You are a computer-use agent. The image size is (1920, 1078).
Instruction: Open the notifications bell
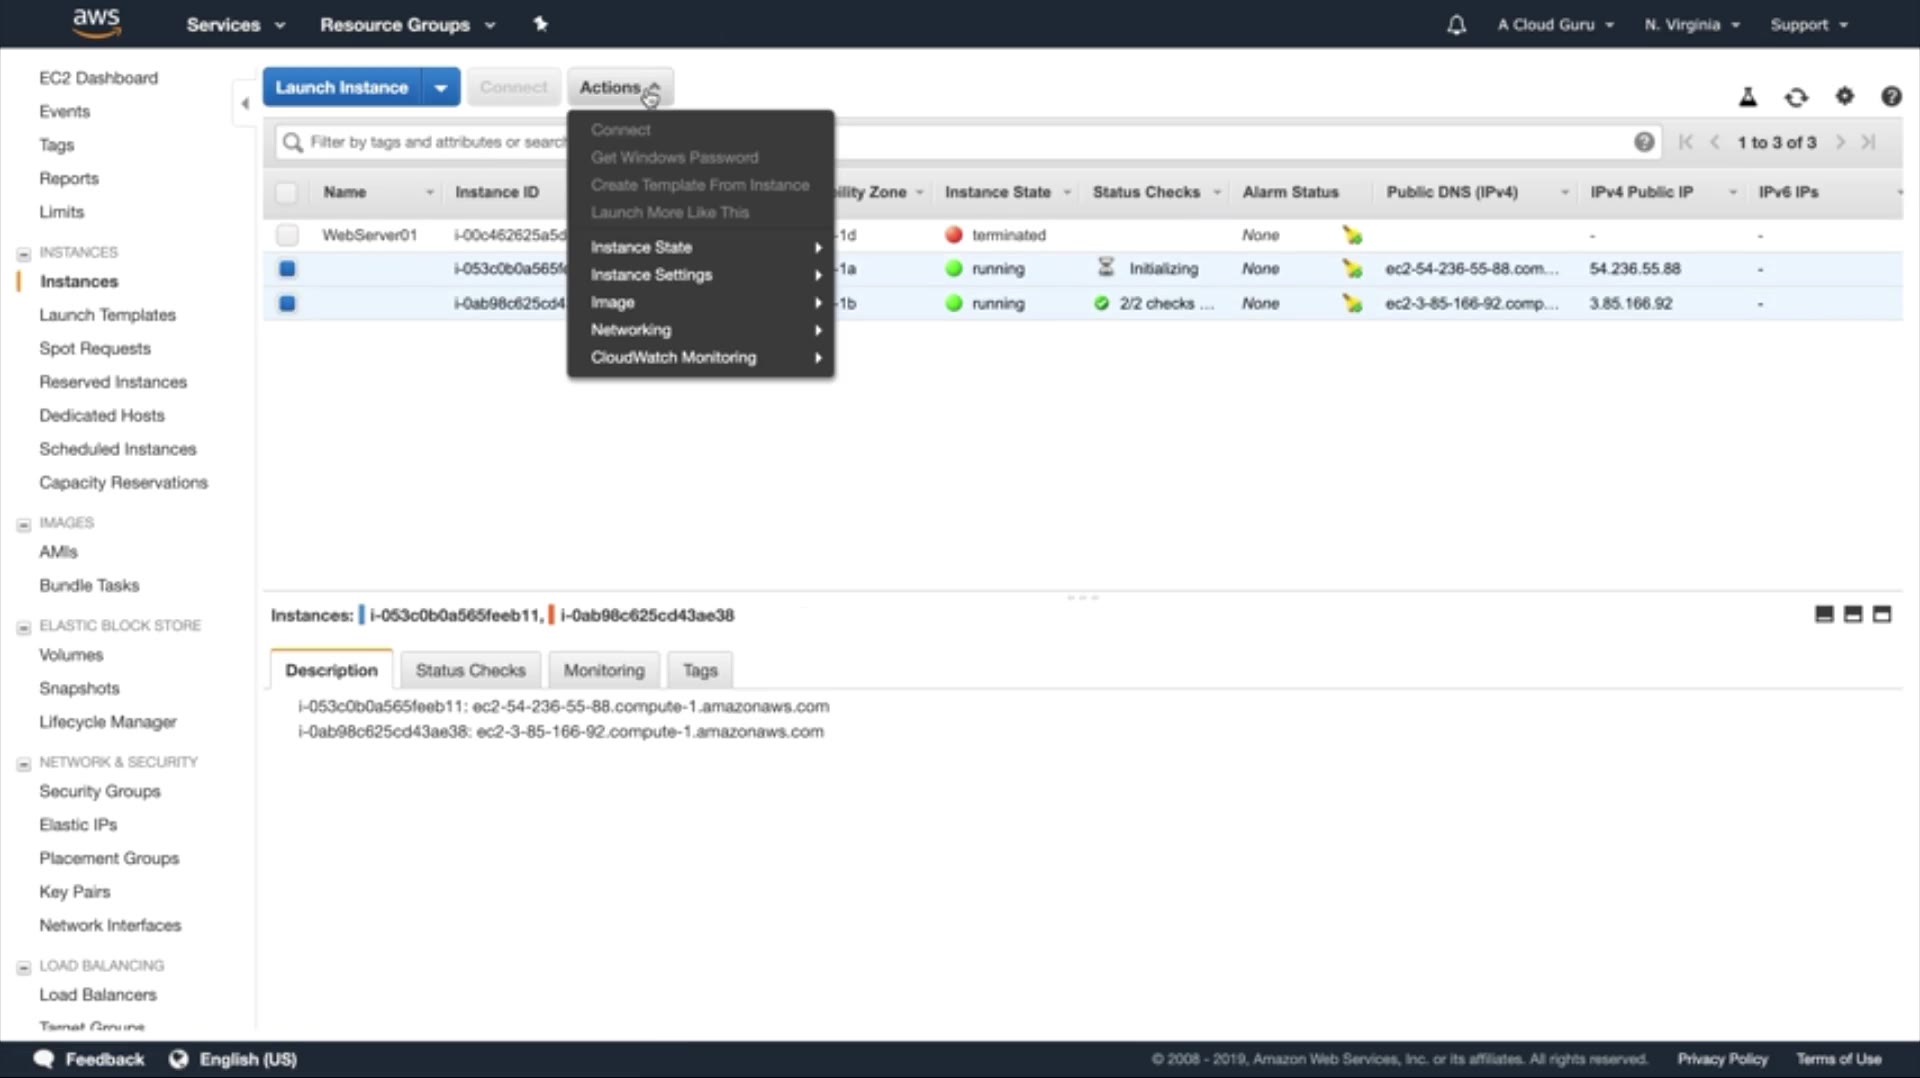point(1456,25)
